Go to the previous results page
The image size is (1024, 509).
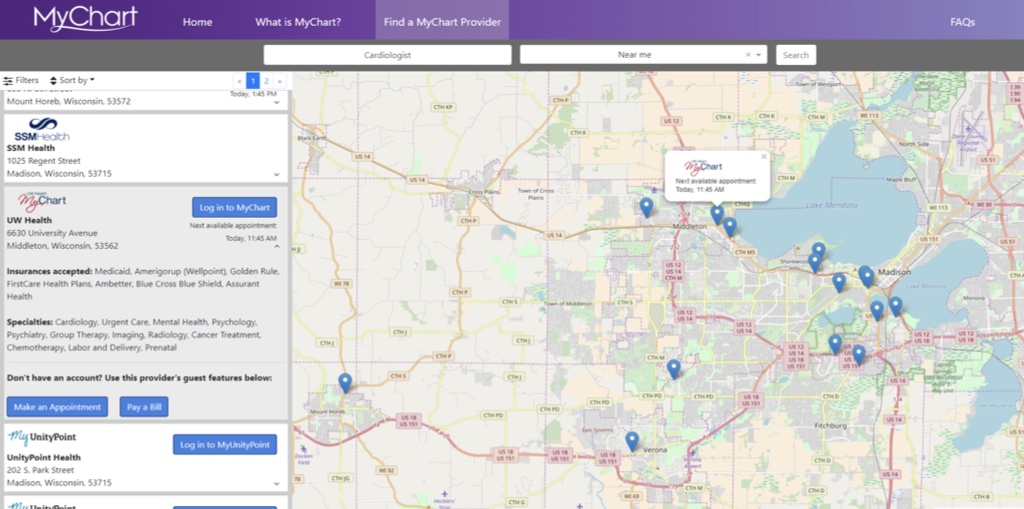(240, 81)
